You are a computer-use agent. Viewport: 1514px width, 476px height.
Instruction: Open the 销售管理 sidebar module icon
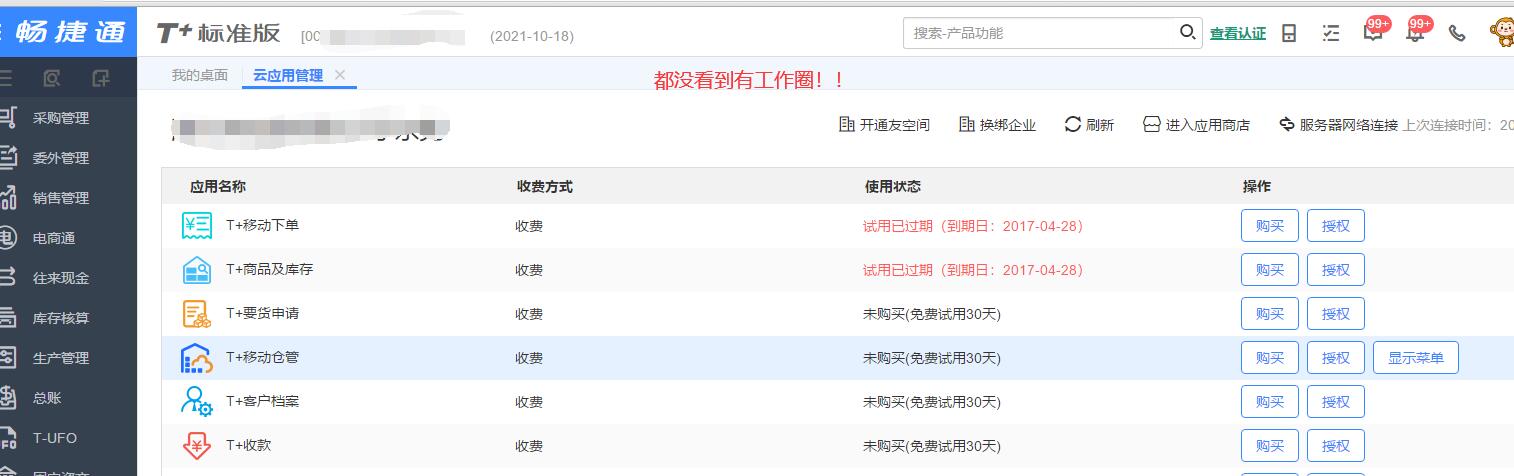(x=8, y=198)
